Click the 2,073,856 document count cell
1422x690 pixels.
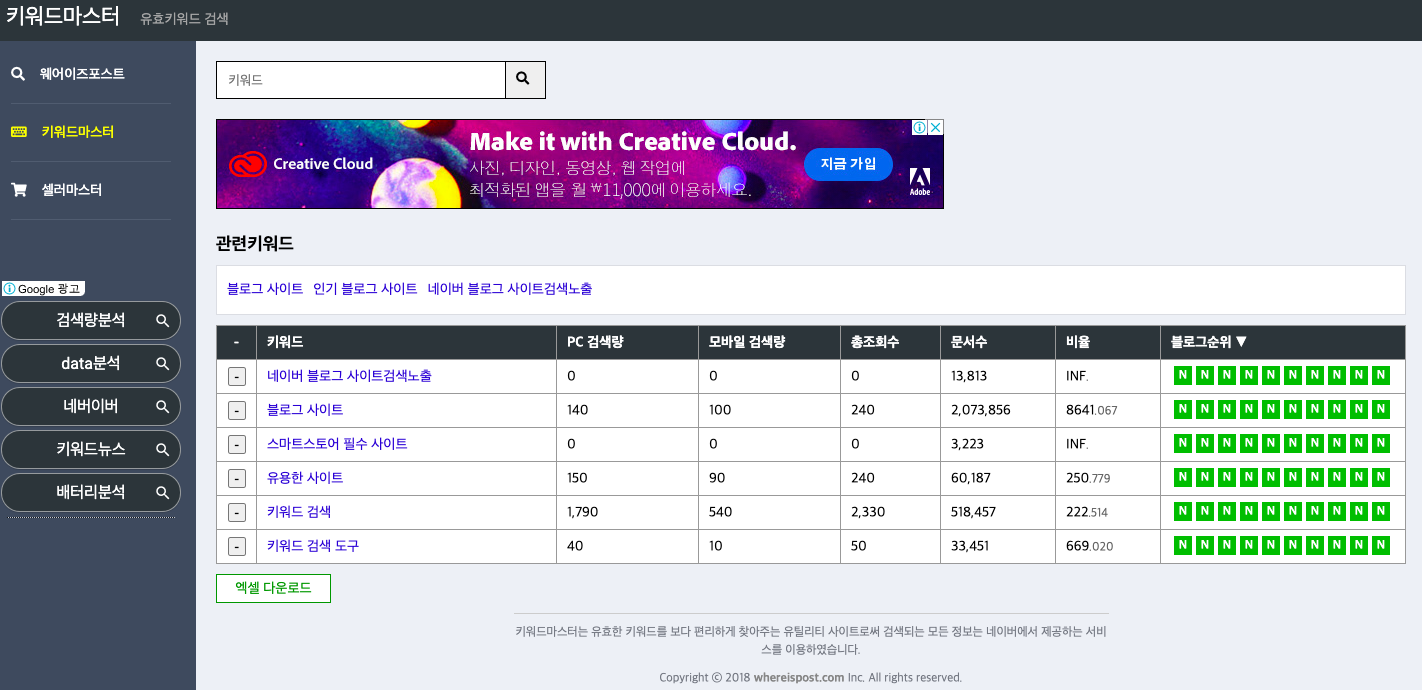click(998, 410)
